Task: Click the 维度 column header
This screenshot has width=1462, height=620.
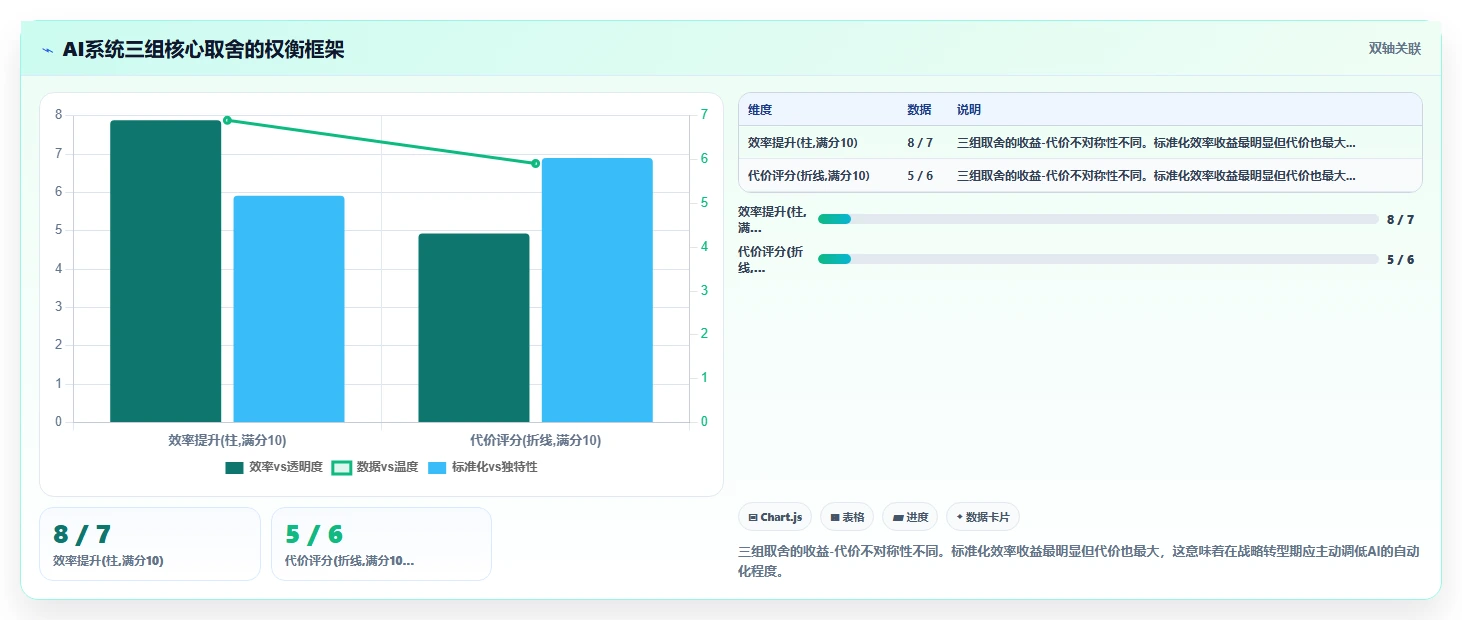Action: [x=760, y=110]
